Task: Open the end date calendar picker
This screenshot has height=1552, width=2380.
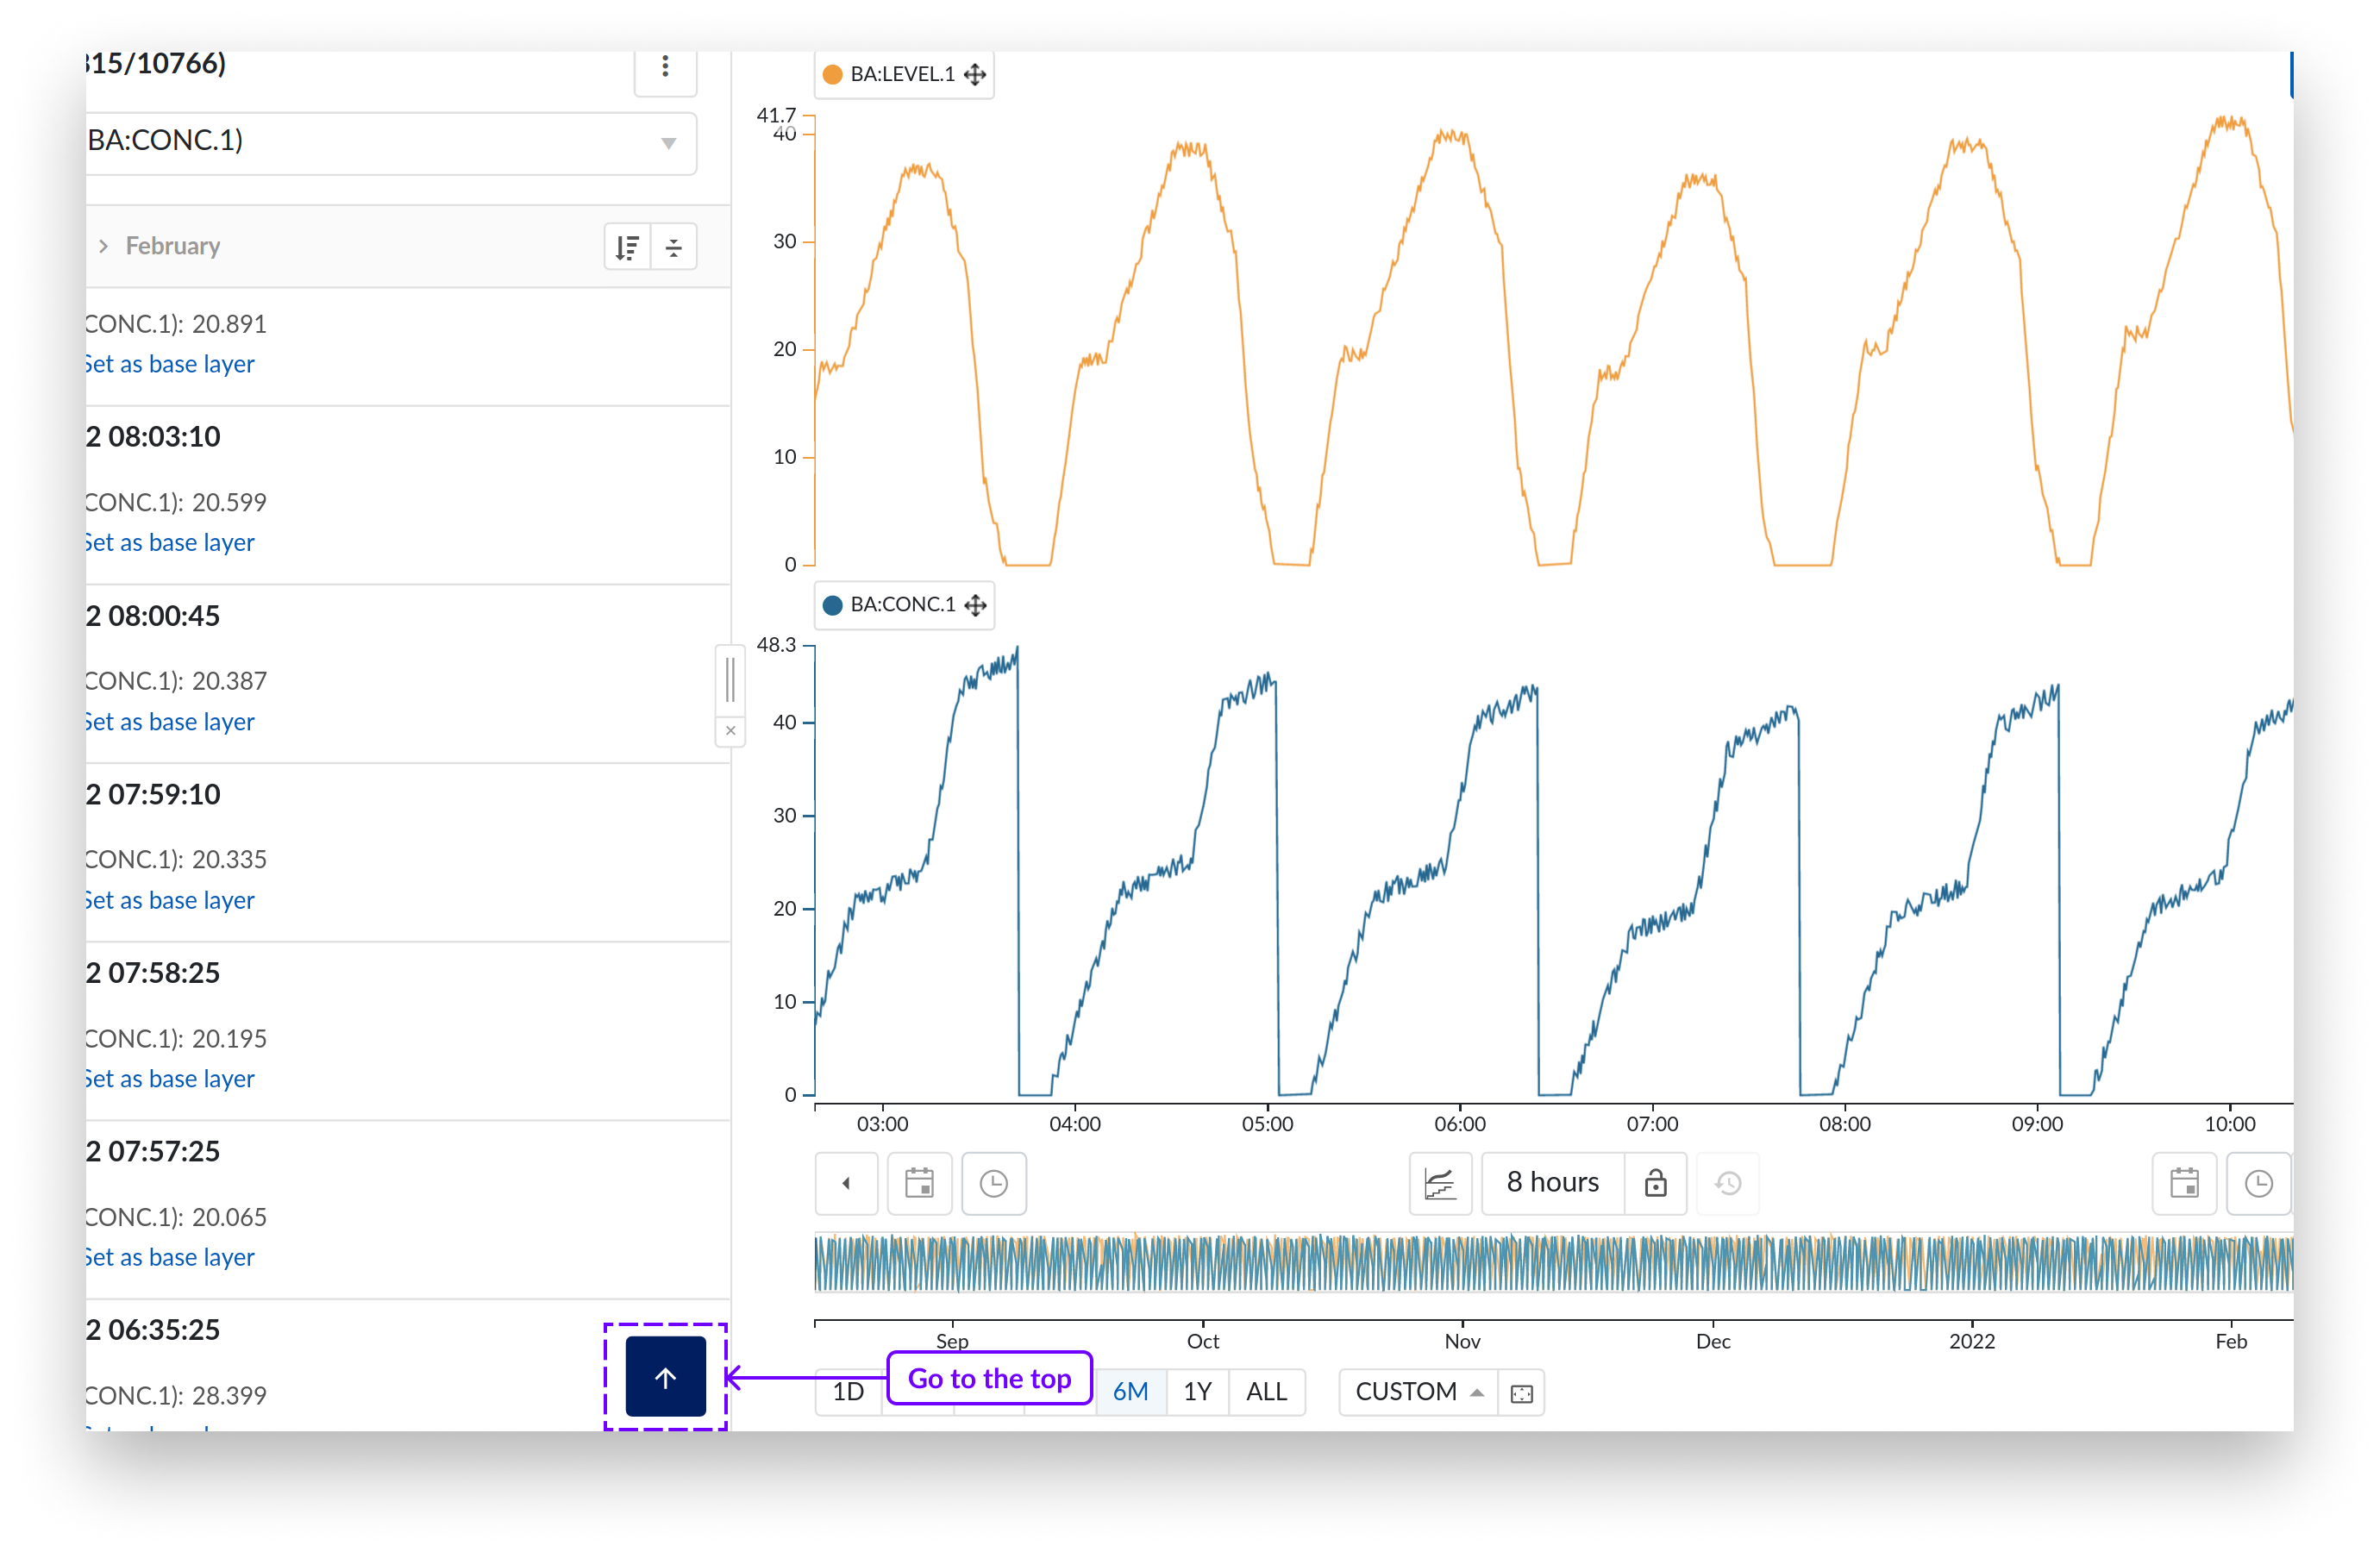Action: [2184, 1183]
